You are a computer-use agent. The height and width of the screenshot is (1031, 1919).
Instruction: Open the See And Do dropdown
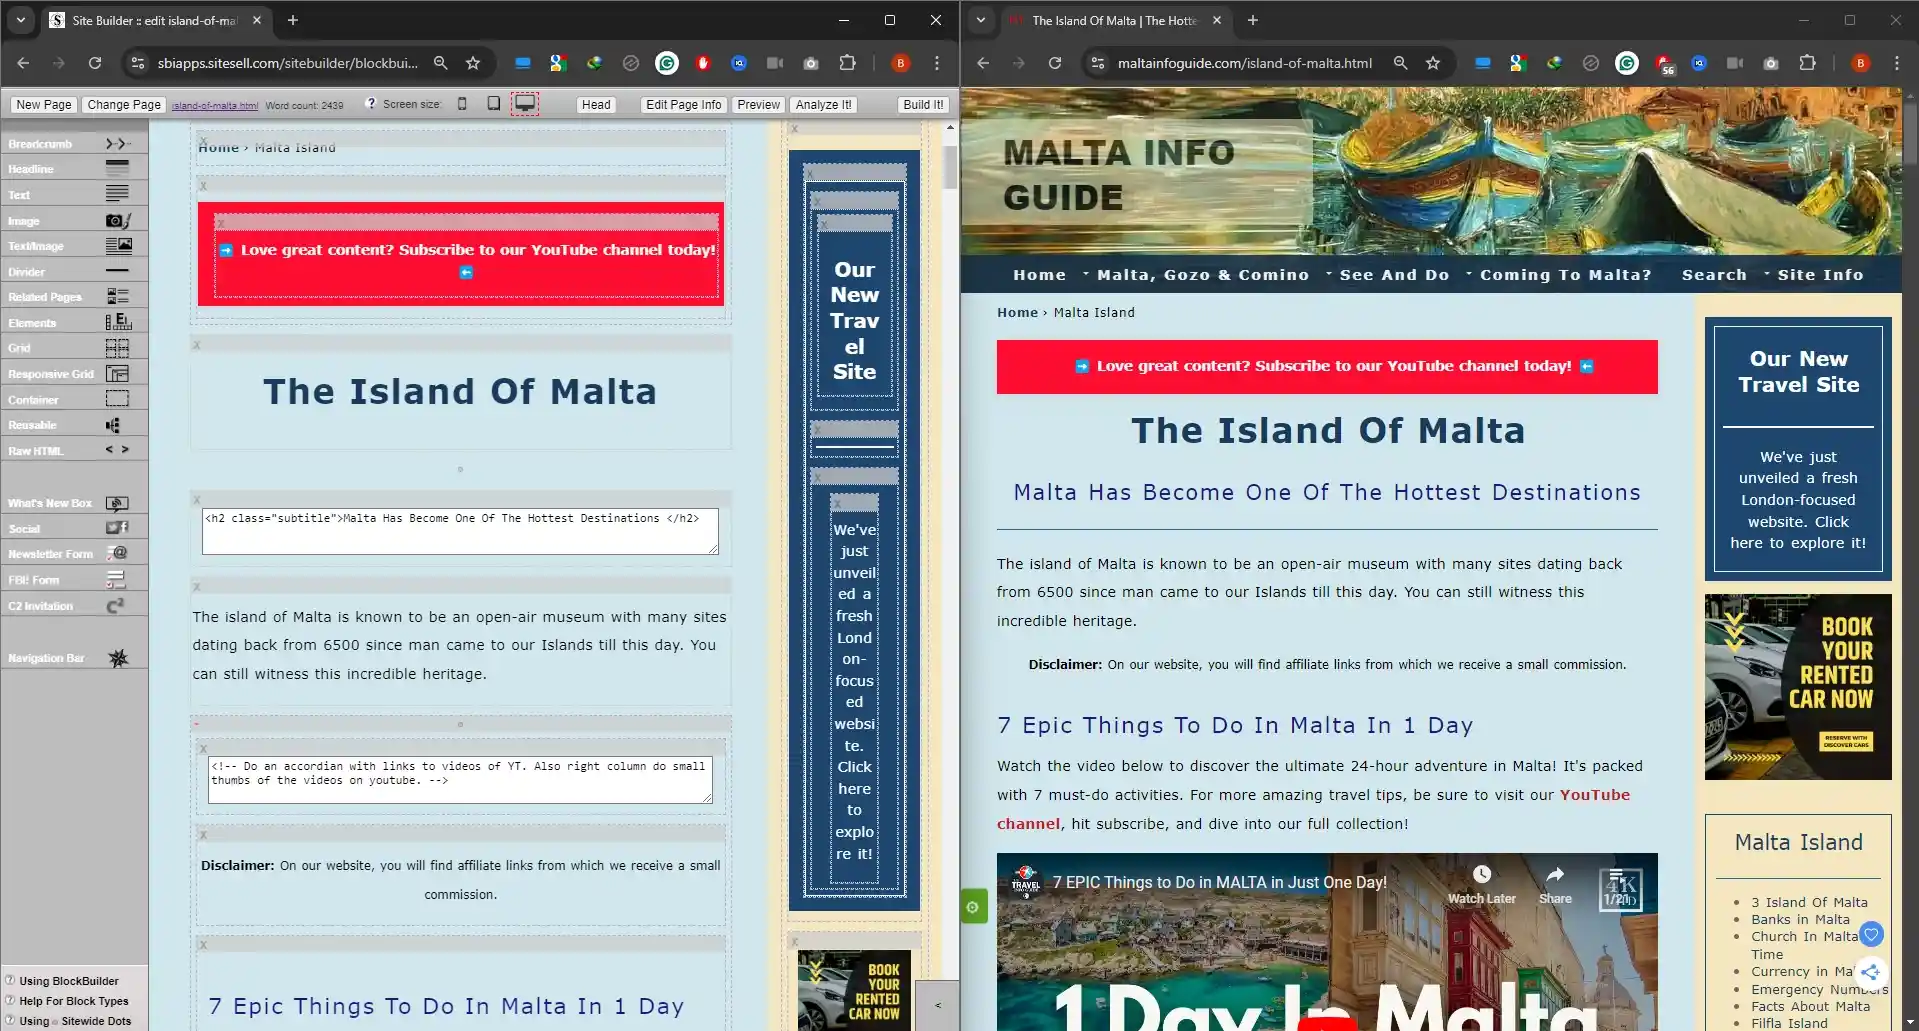(1393, 274)
